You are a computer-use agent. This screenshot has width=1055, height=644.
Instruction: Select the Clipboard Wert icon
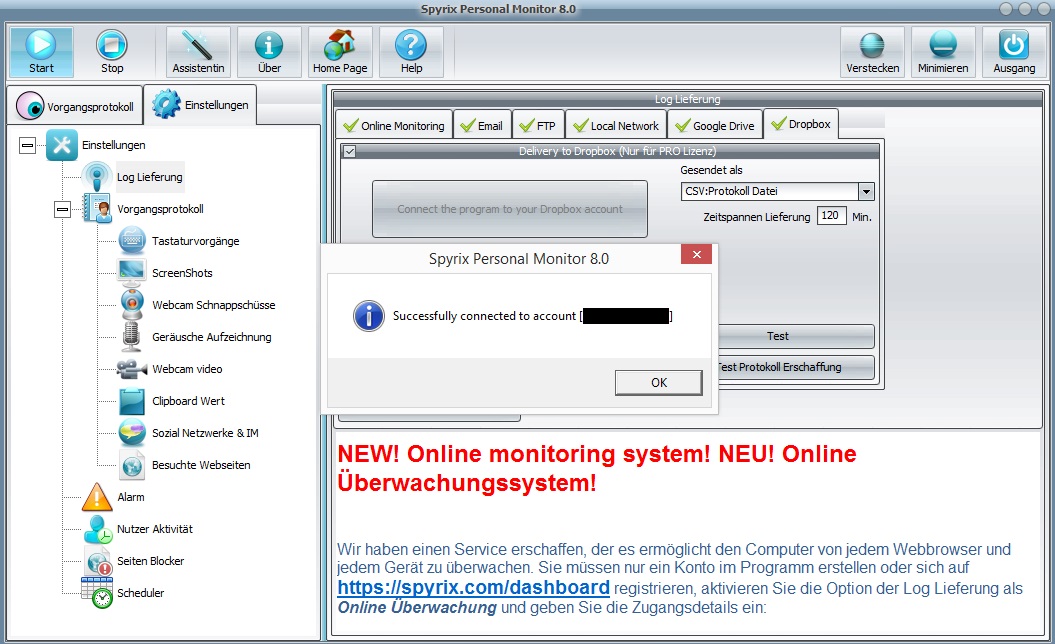pyautogui.click(x=132, y=401)
